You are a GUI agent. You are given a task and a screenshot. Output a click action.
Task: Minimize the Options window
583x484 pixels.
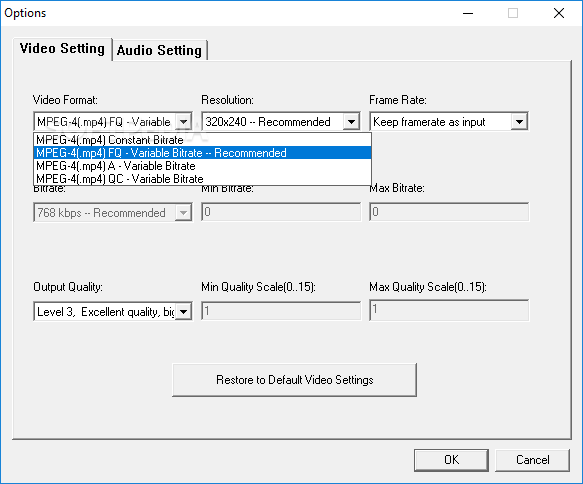(x=468, y=13)
